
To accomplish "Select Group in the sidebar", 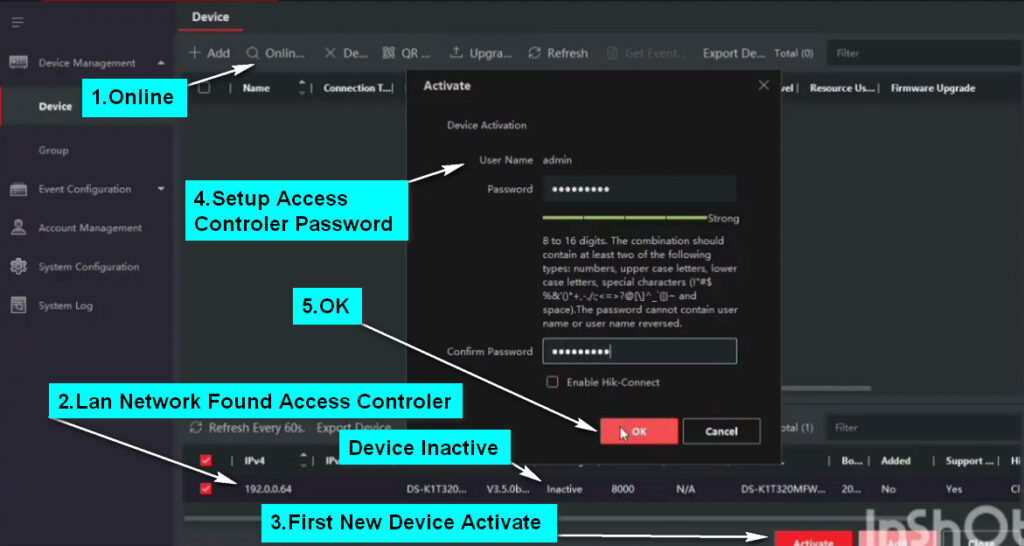I will click(54, 150).
